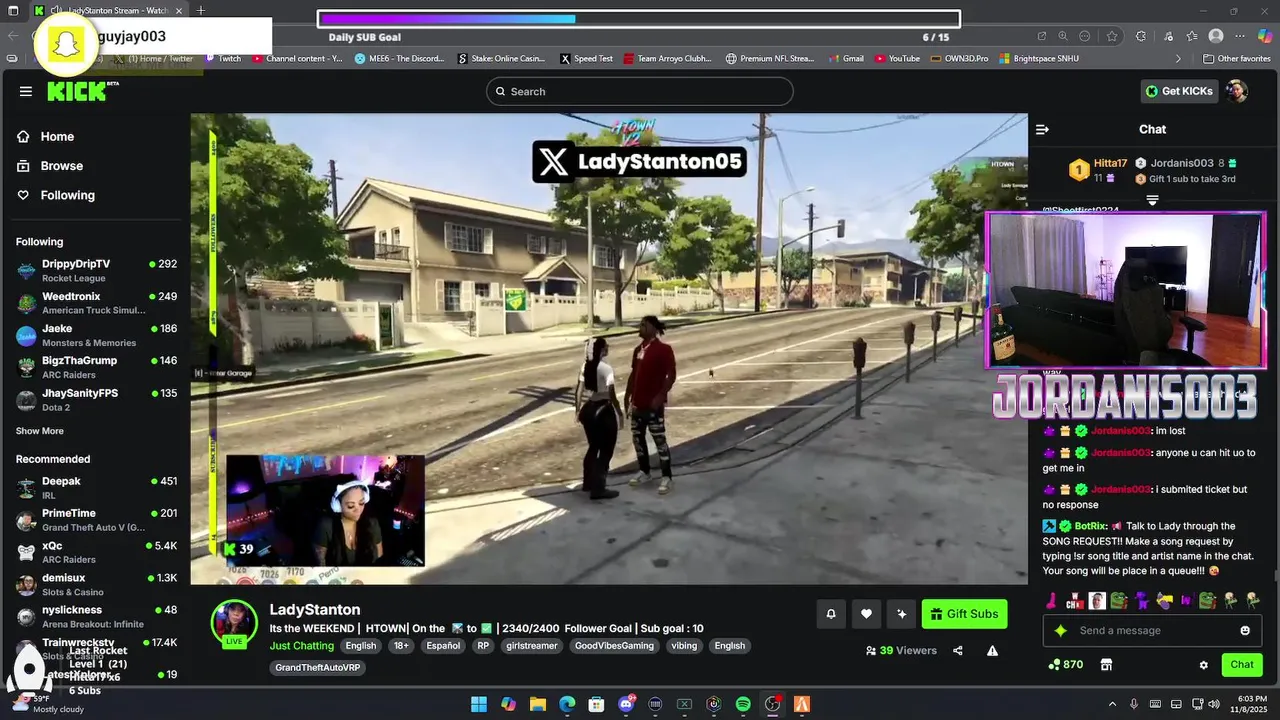Open demisux recommended channel
Viewport: 1280px width, 720px height.
[x=96, y=584]
